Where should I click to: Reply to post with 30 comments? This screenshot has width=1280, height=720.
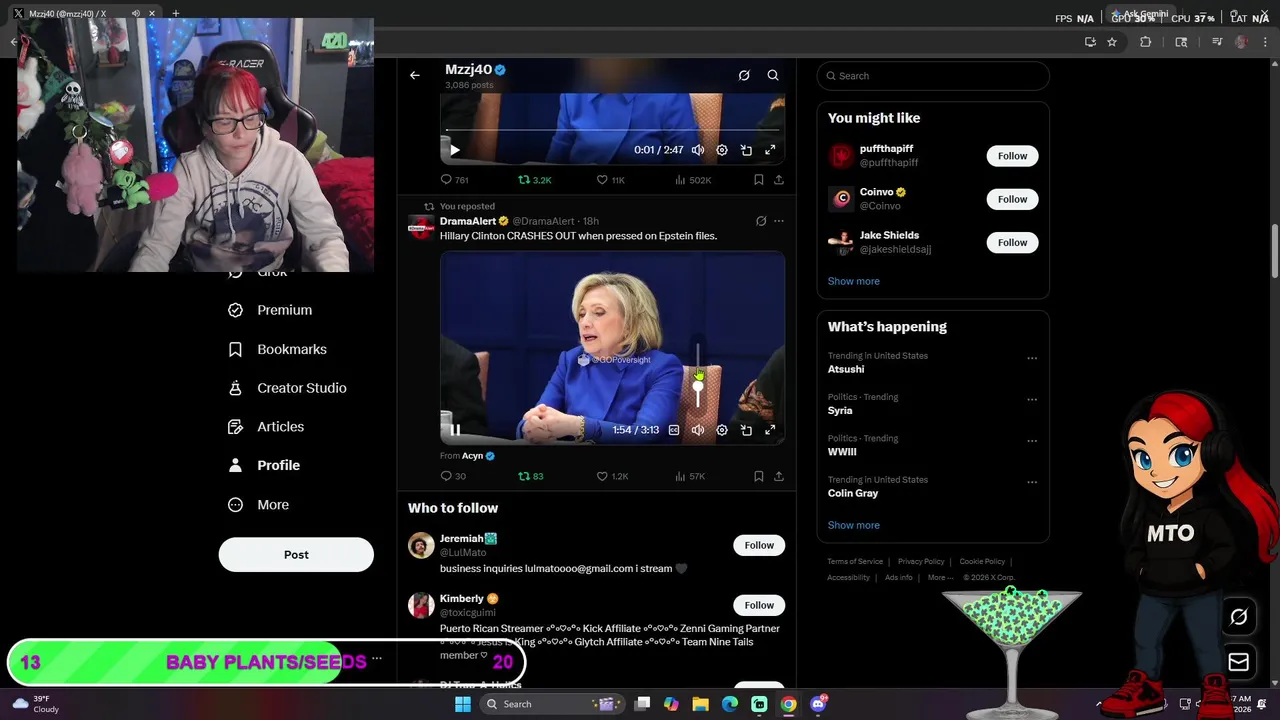point(453,476)
